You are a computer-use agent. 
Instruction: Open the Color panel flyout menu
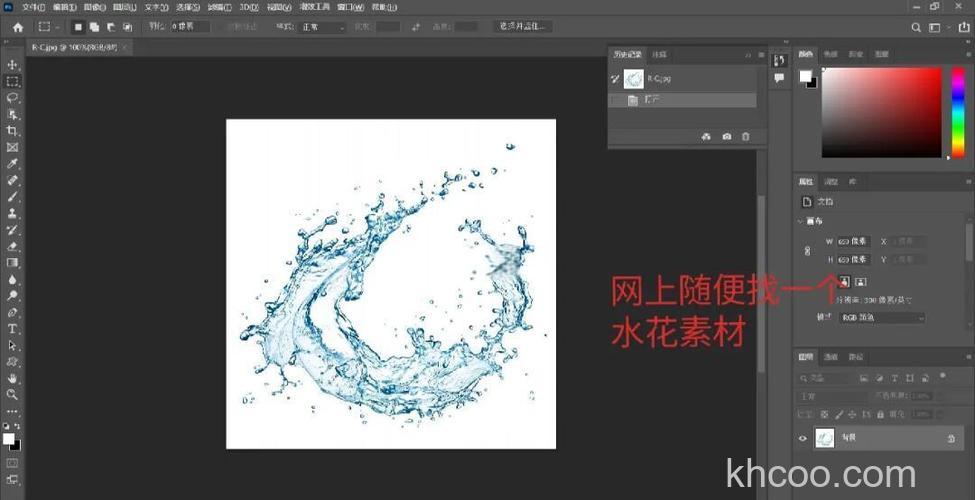(x=969, y=55)
